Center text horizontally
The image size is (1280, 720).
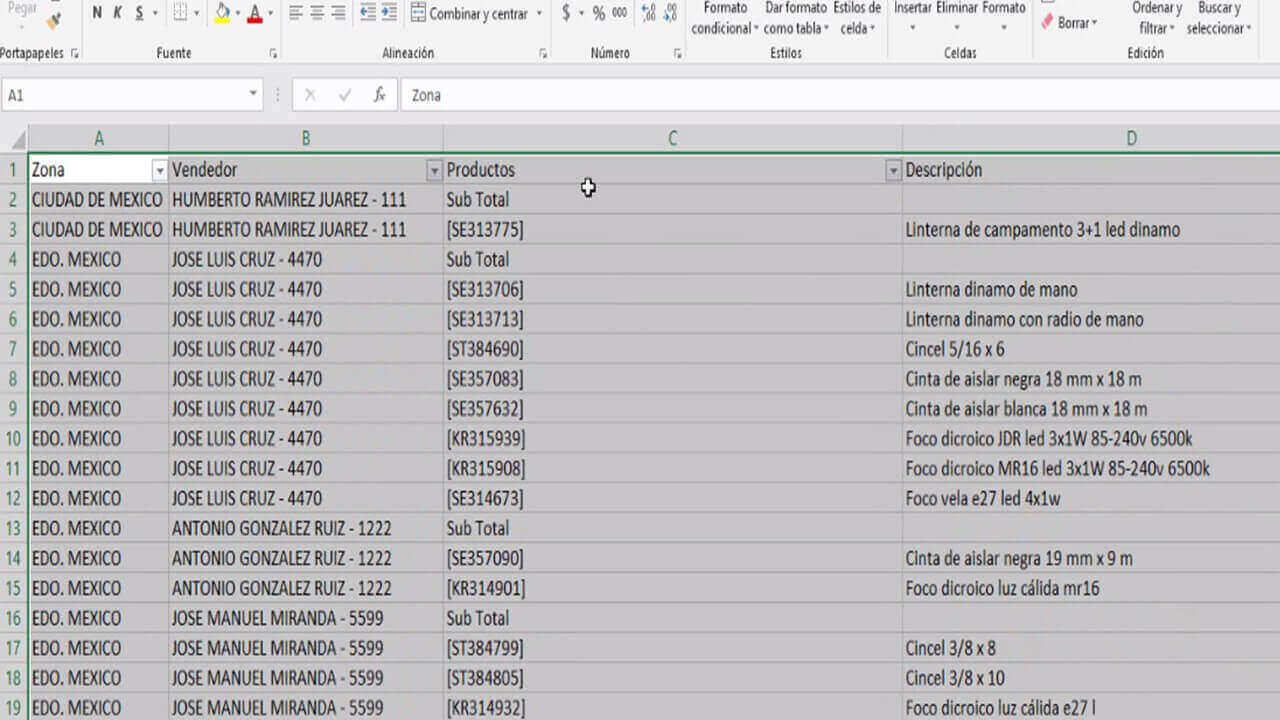pyautogui.click(x=317, y=13)
